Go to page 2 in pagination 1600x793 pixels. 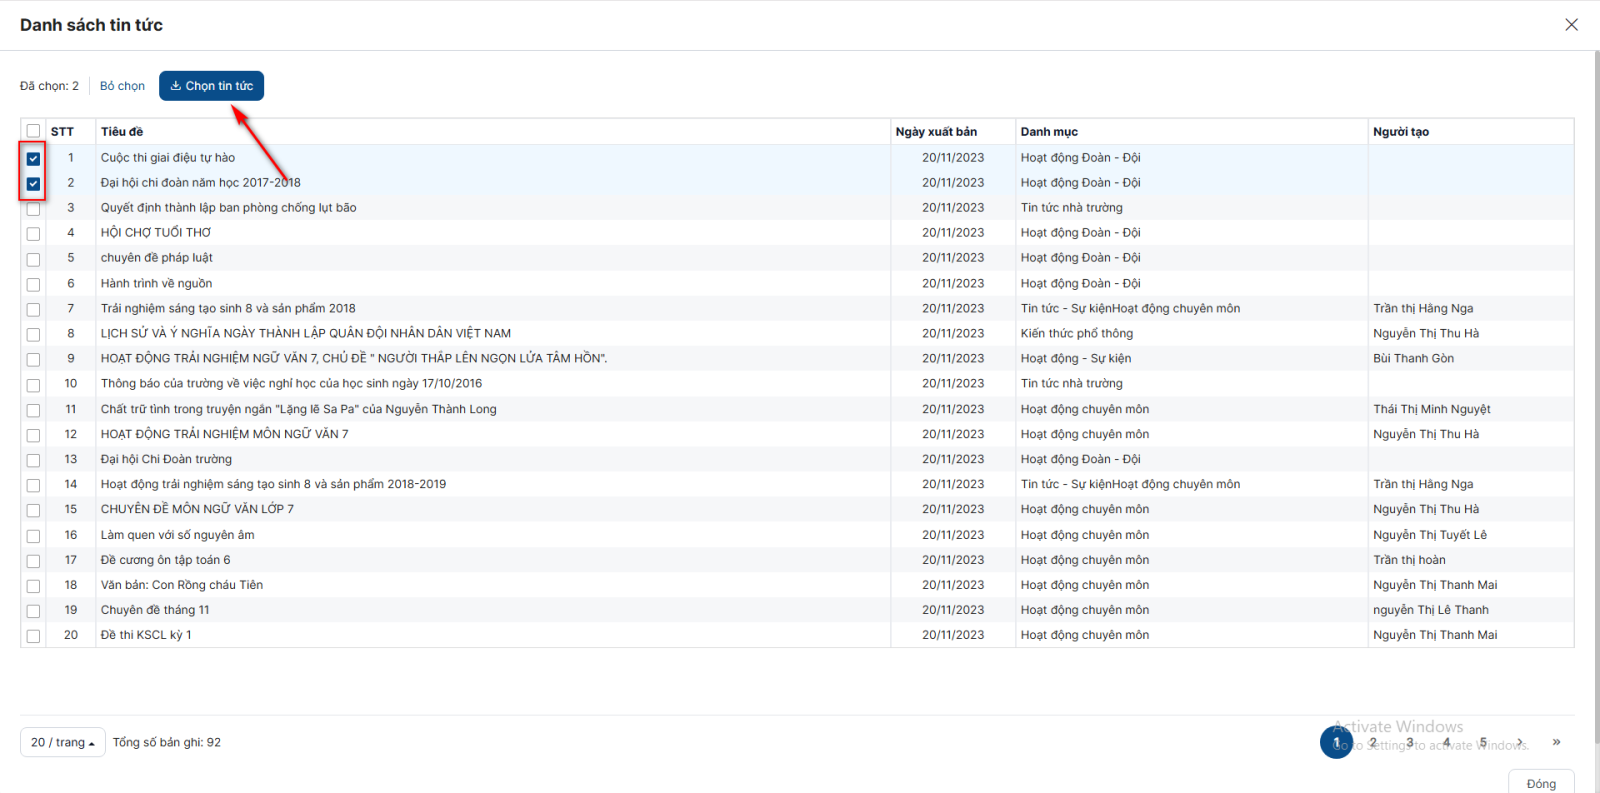1373,742
